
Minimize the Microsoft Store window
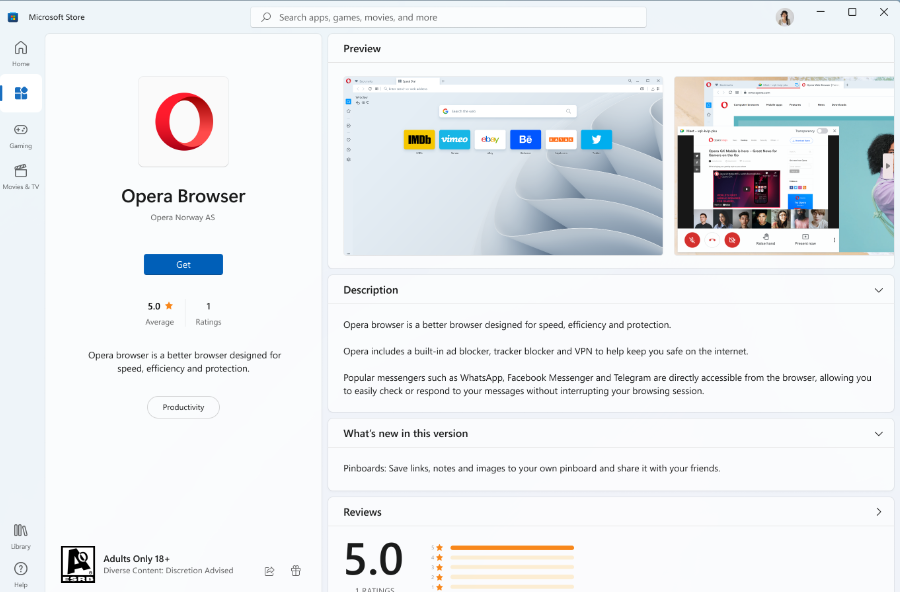pyautogui.click(x=821, y=12)
